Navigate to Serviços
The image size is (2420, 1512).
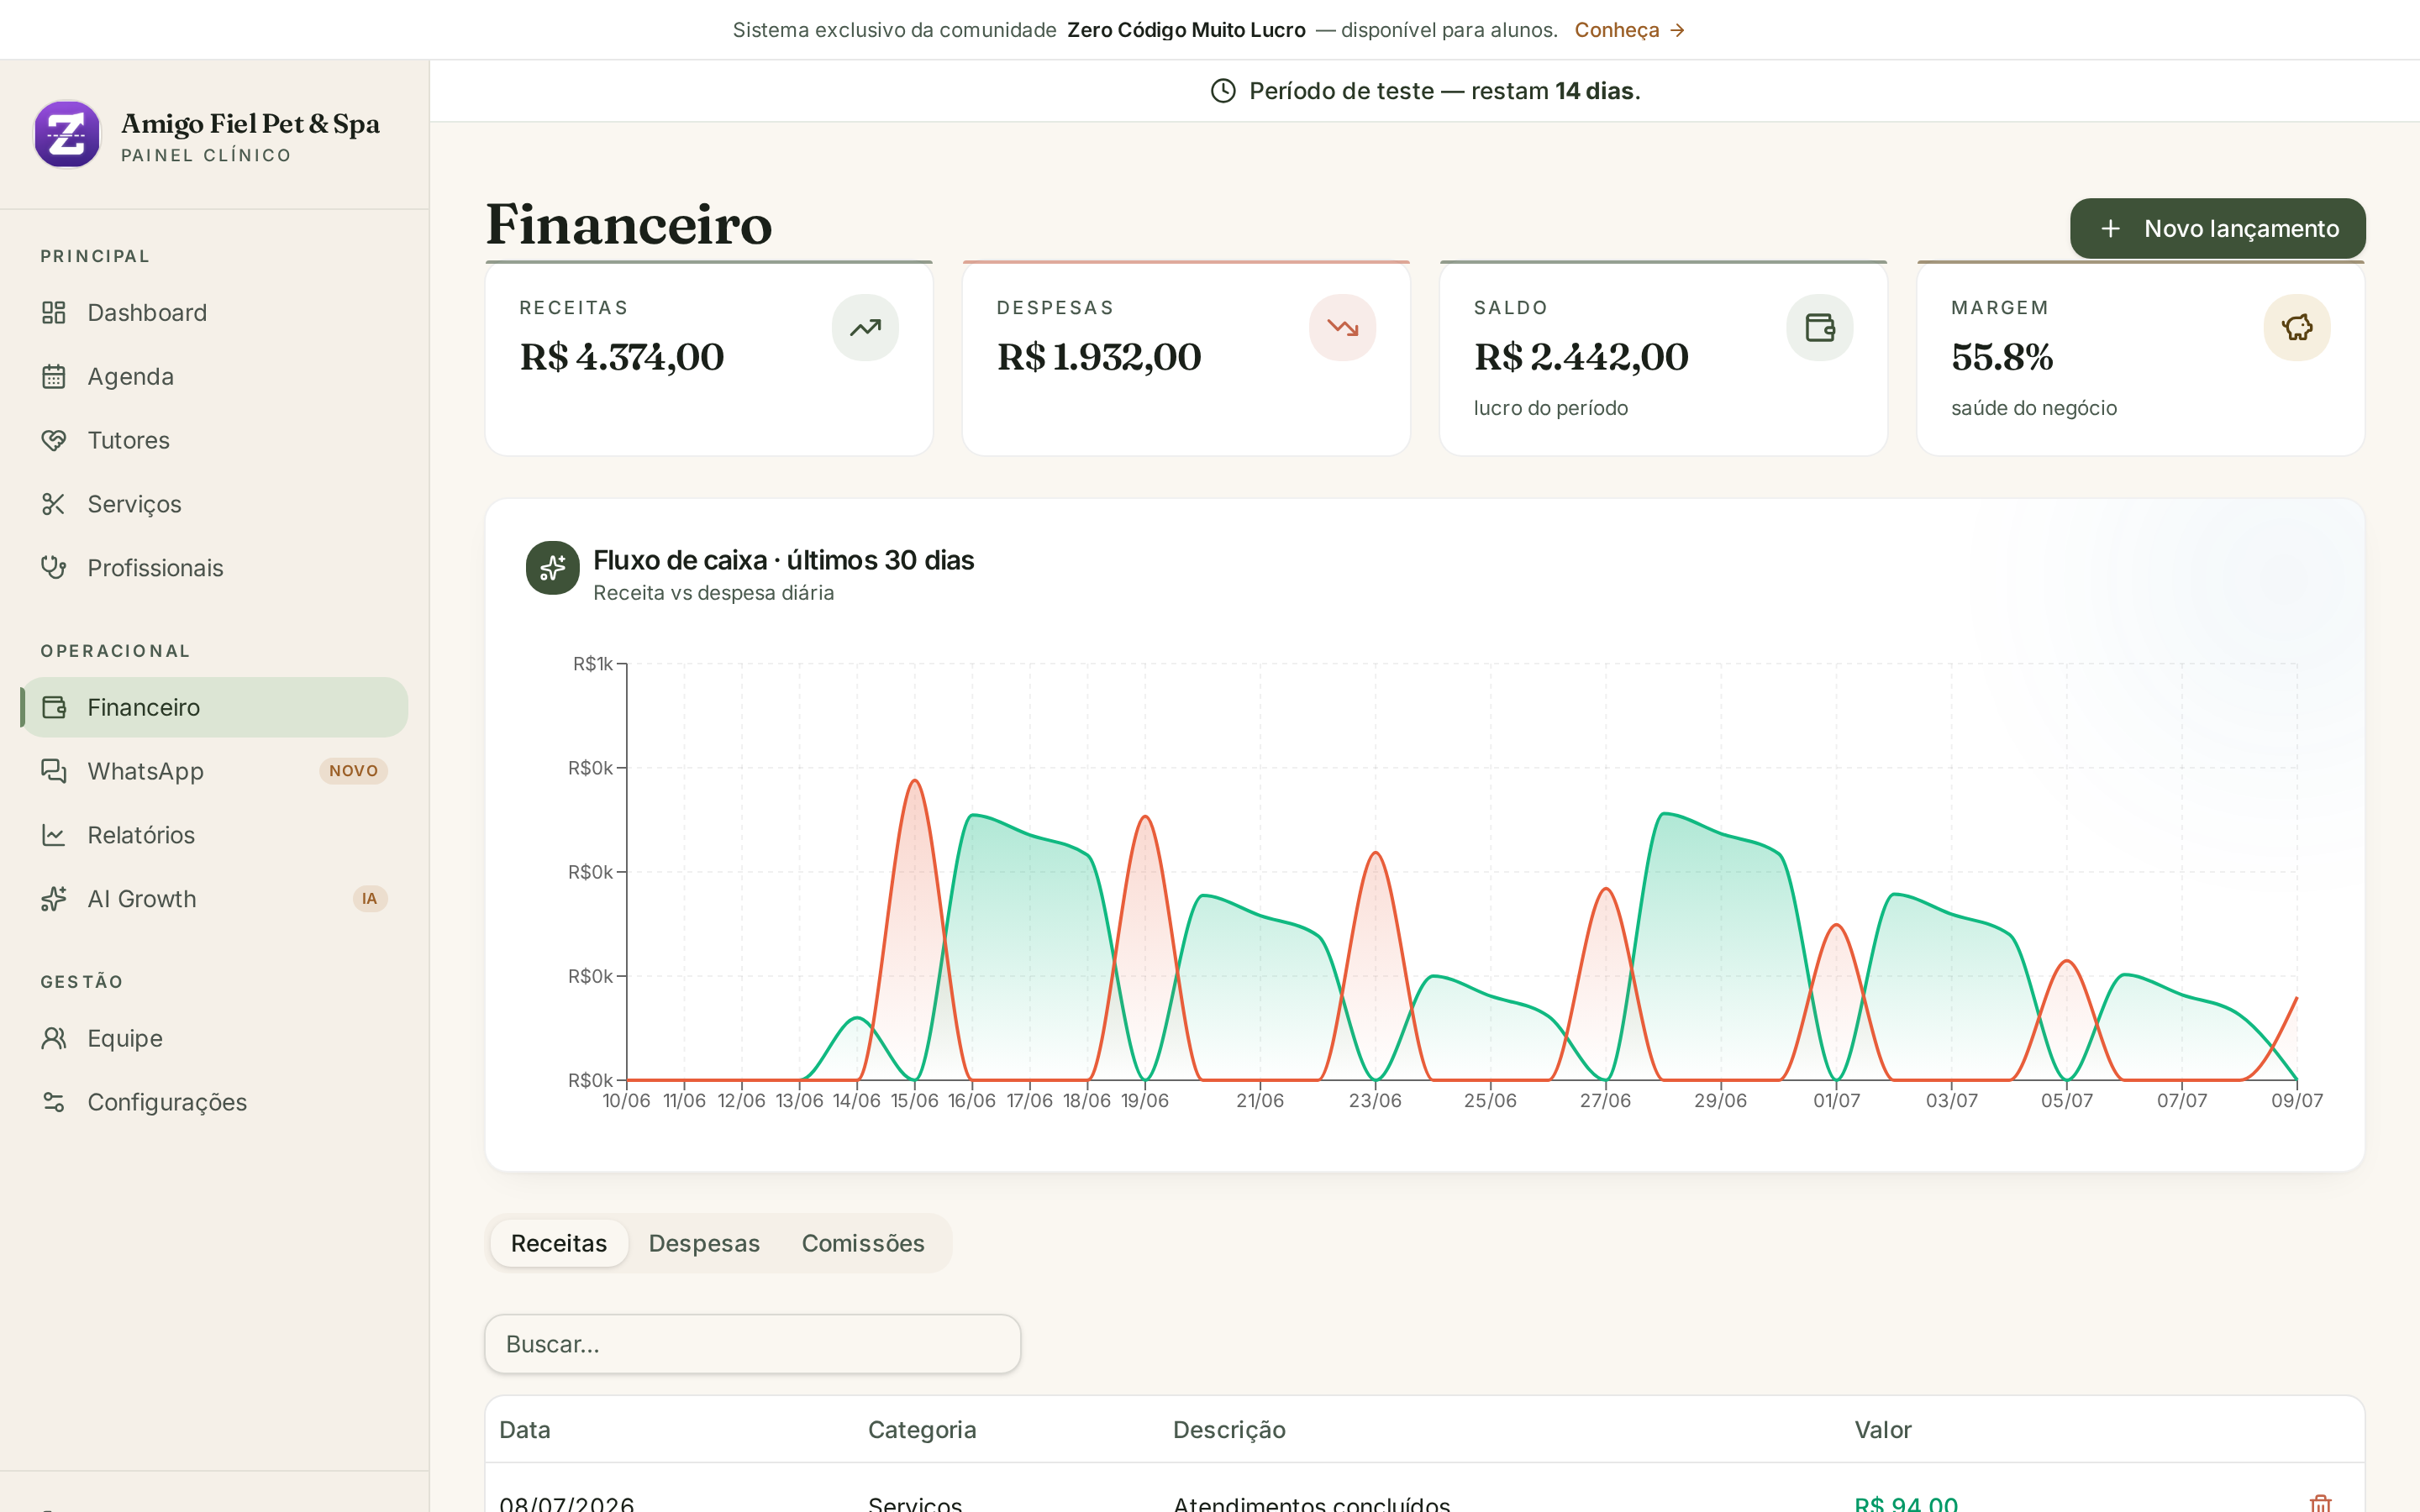pos(214,504)
